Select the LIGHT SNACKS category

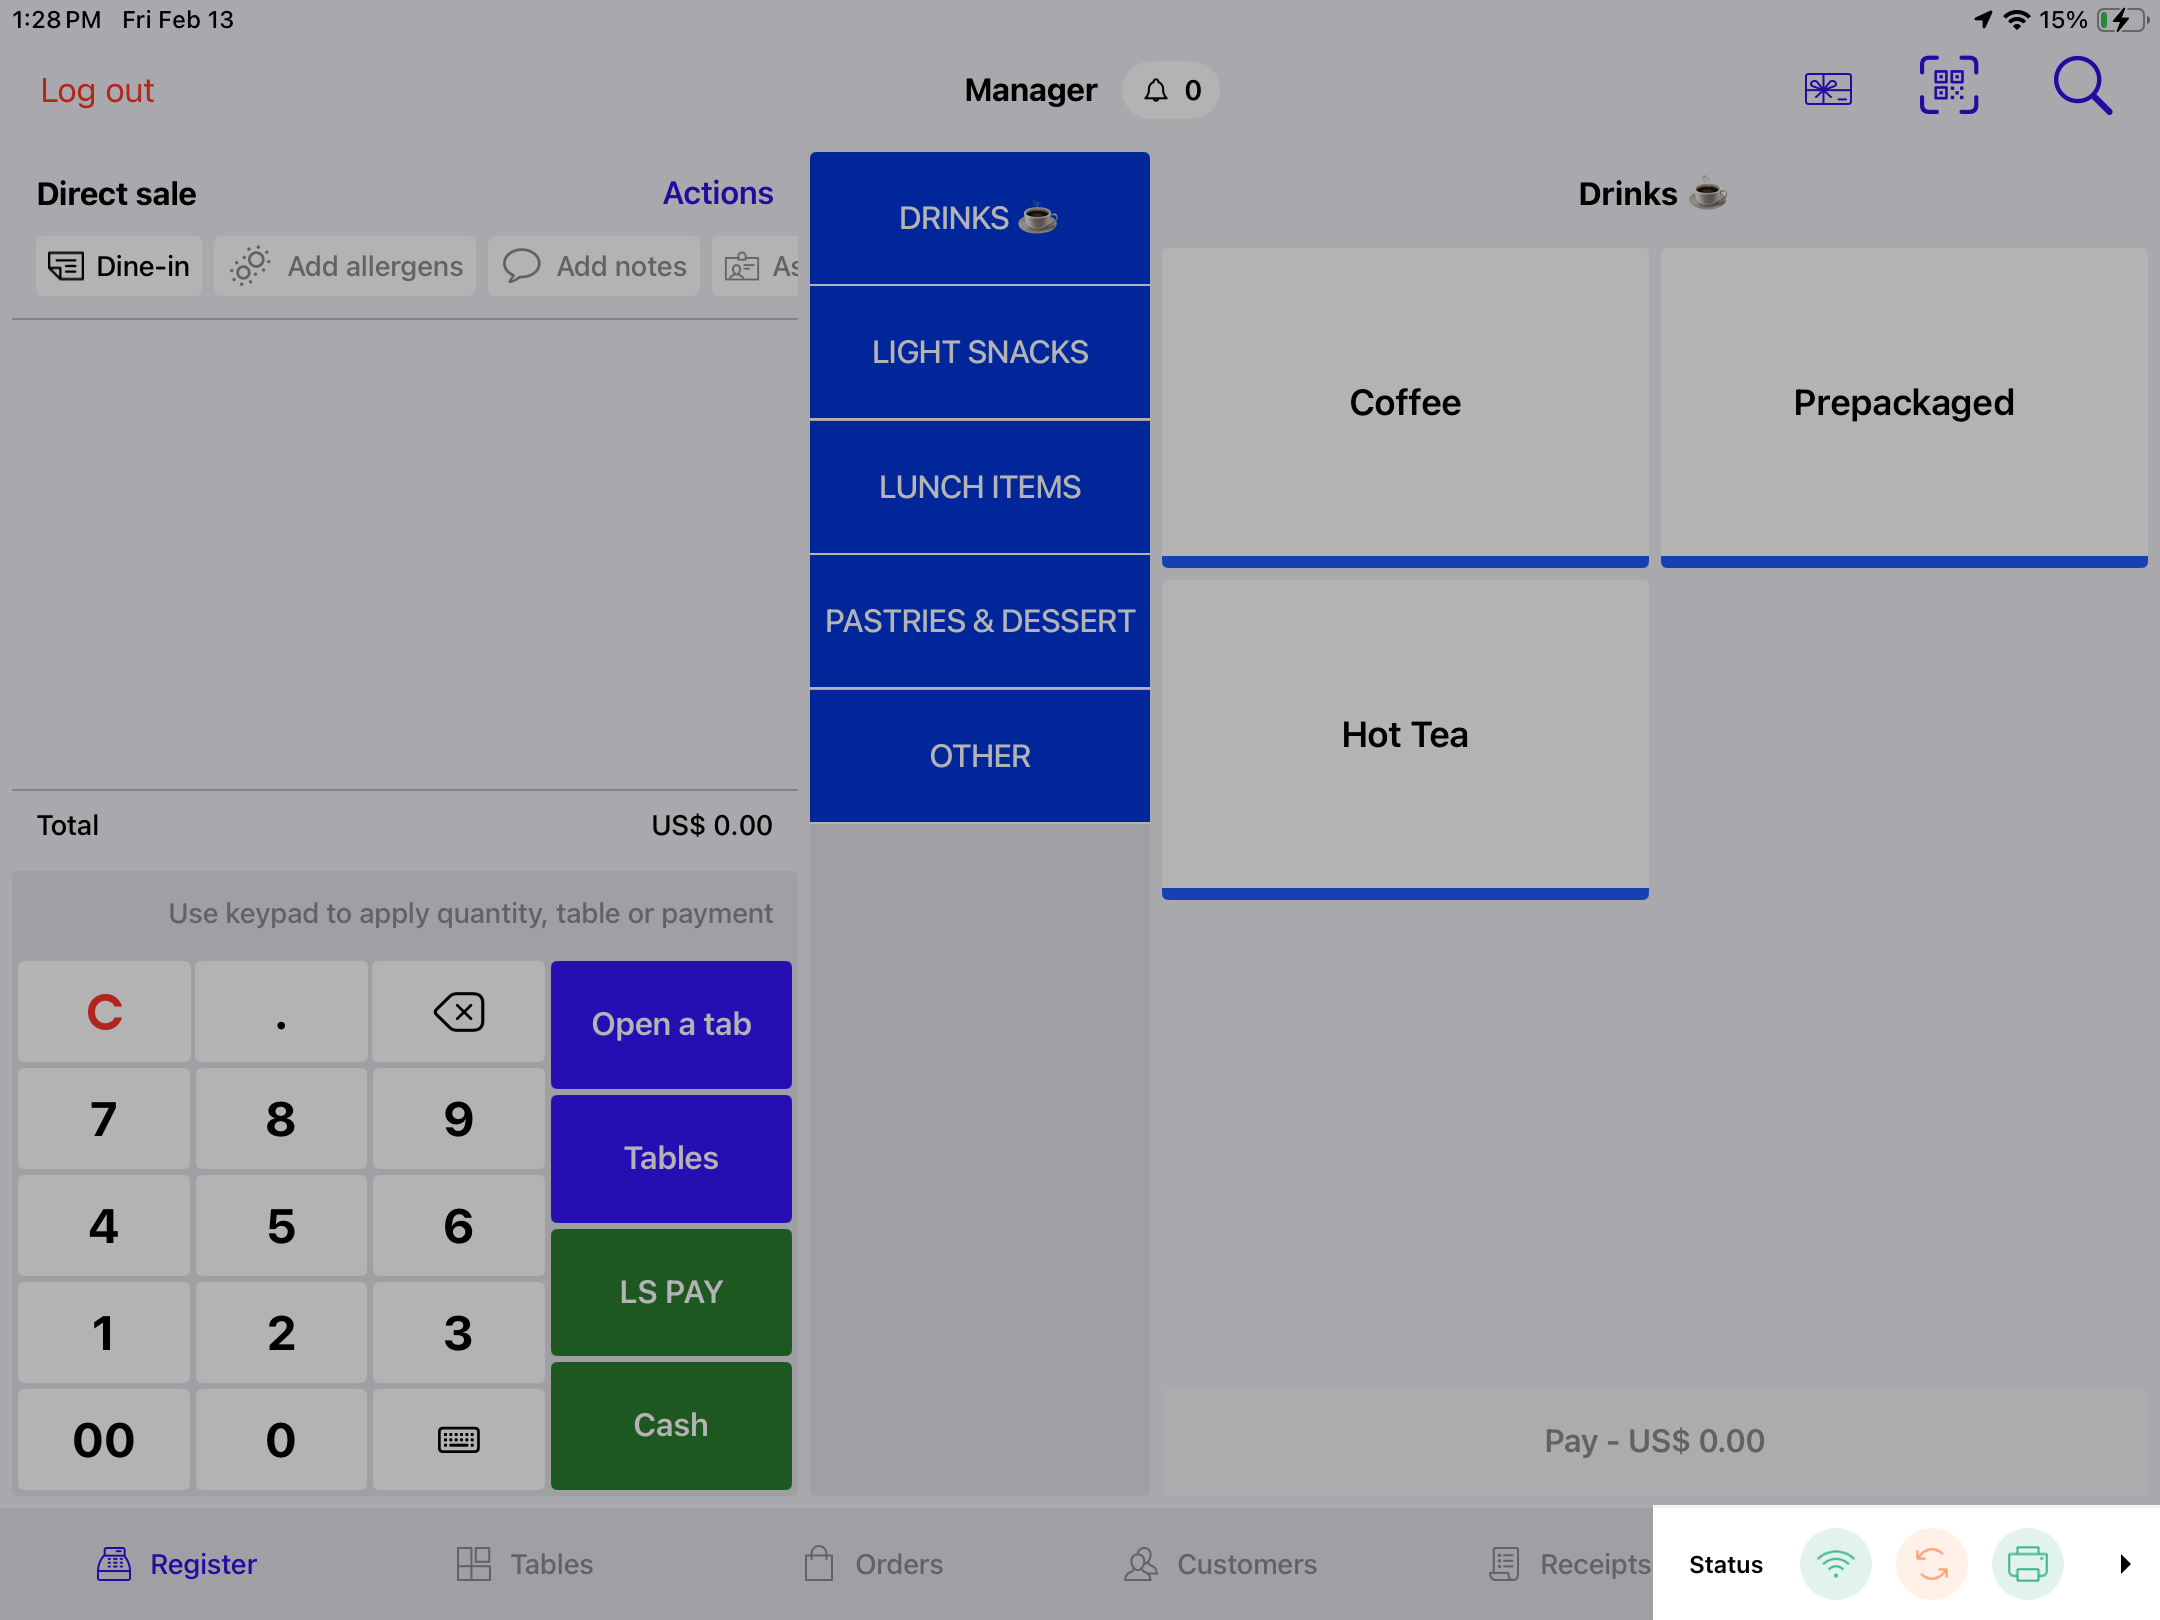[979, 352]
